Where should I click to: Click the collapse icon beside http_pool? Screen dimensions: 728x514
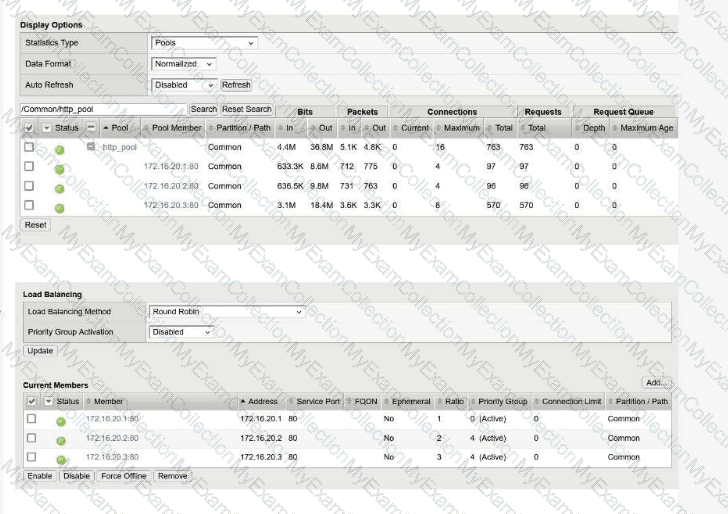click(91, 147)
